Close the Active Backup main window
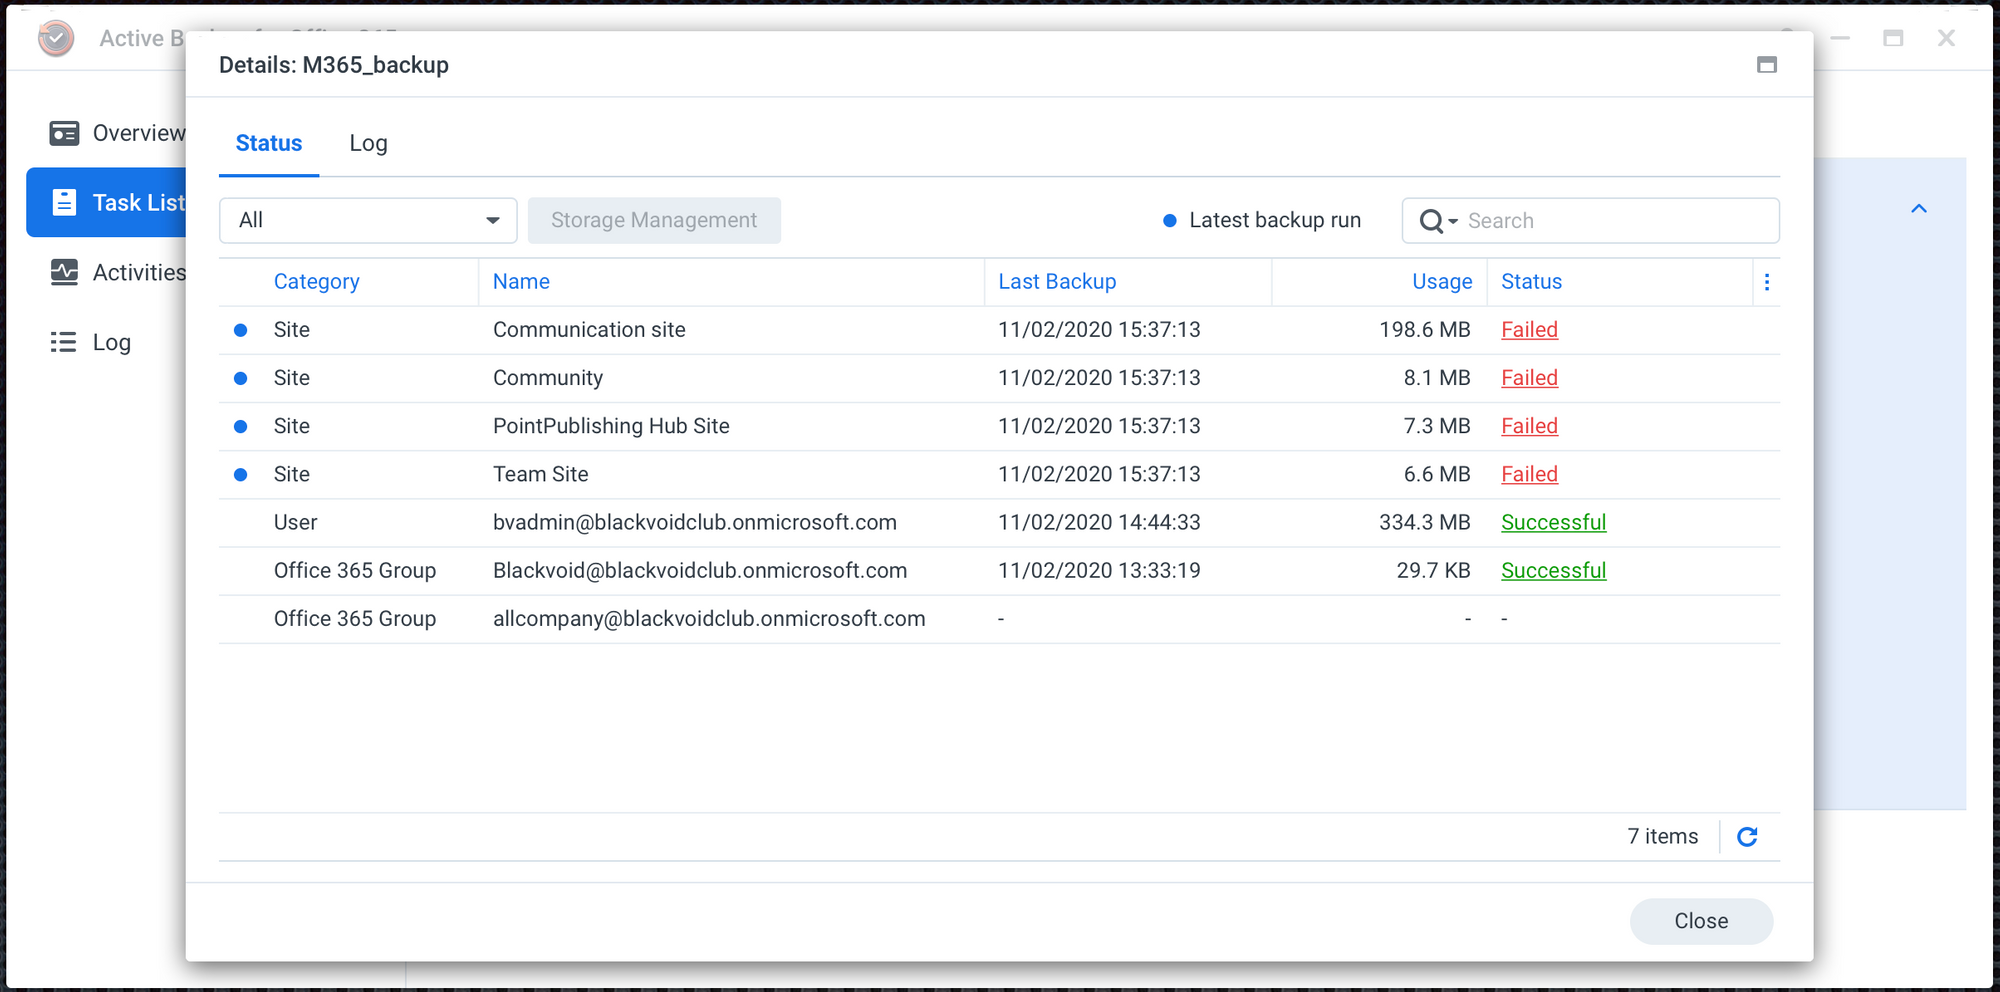Image resolution: width=2000 pixels, height=992 pixels. [1946, 38]
